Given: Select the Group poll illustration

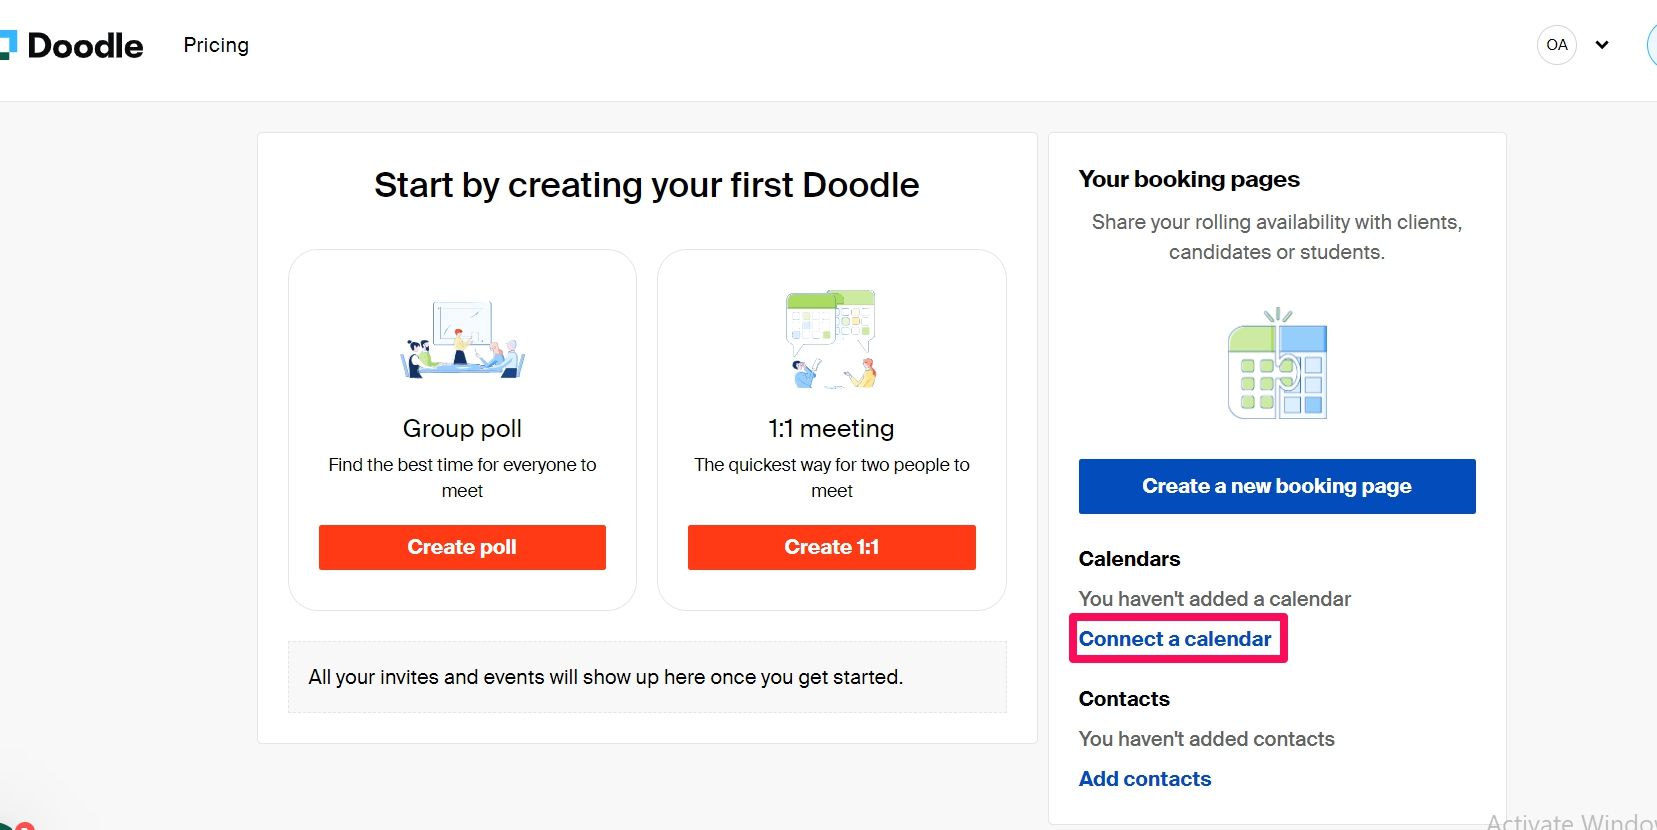Looking at the screenshot, I should click(462, 338).
